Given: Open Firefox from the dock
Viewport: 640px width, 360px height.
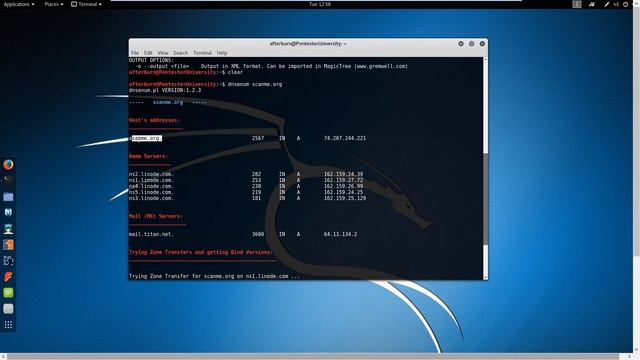Looking at the screenshot, I should pos(8,164).
